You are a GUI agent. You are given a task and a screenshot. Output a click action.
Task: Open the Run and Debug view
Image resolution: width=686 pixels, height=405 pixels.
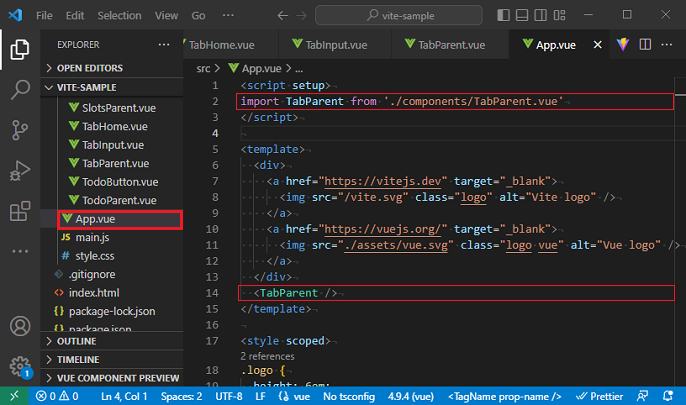(x=20, y=171)
